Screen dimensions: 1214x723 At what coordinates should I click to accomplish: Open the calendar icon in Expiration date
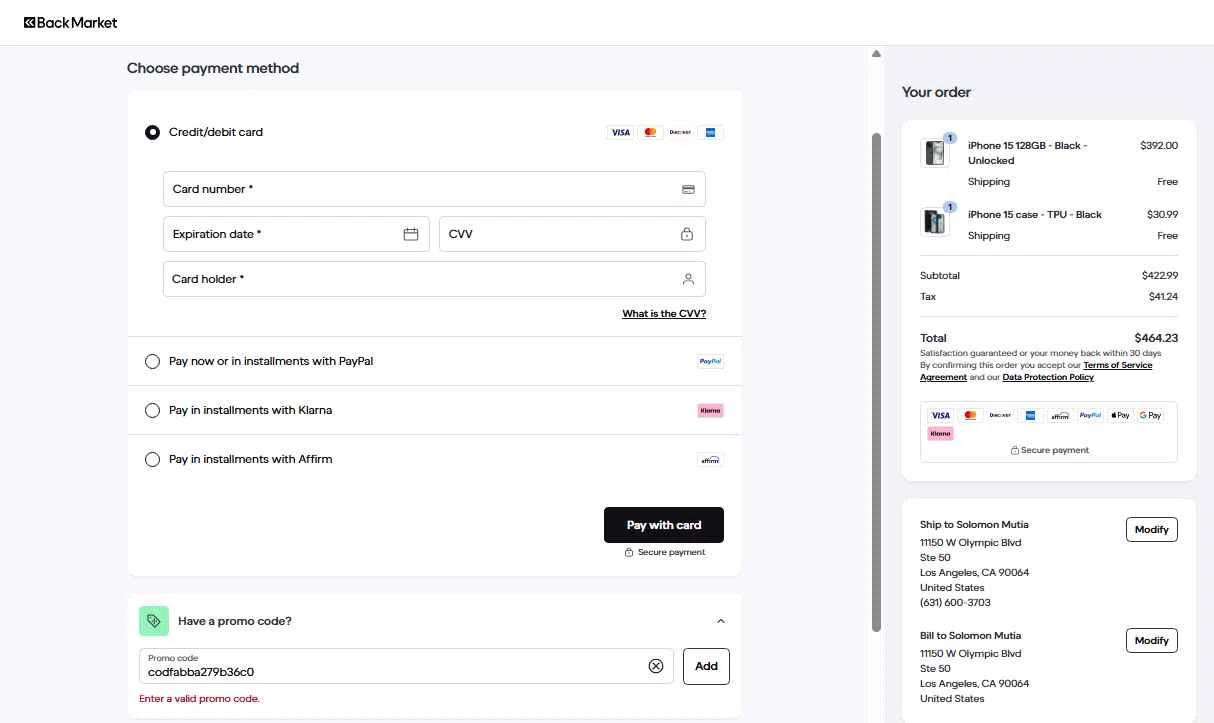[410, 234]
